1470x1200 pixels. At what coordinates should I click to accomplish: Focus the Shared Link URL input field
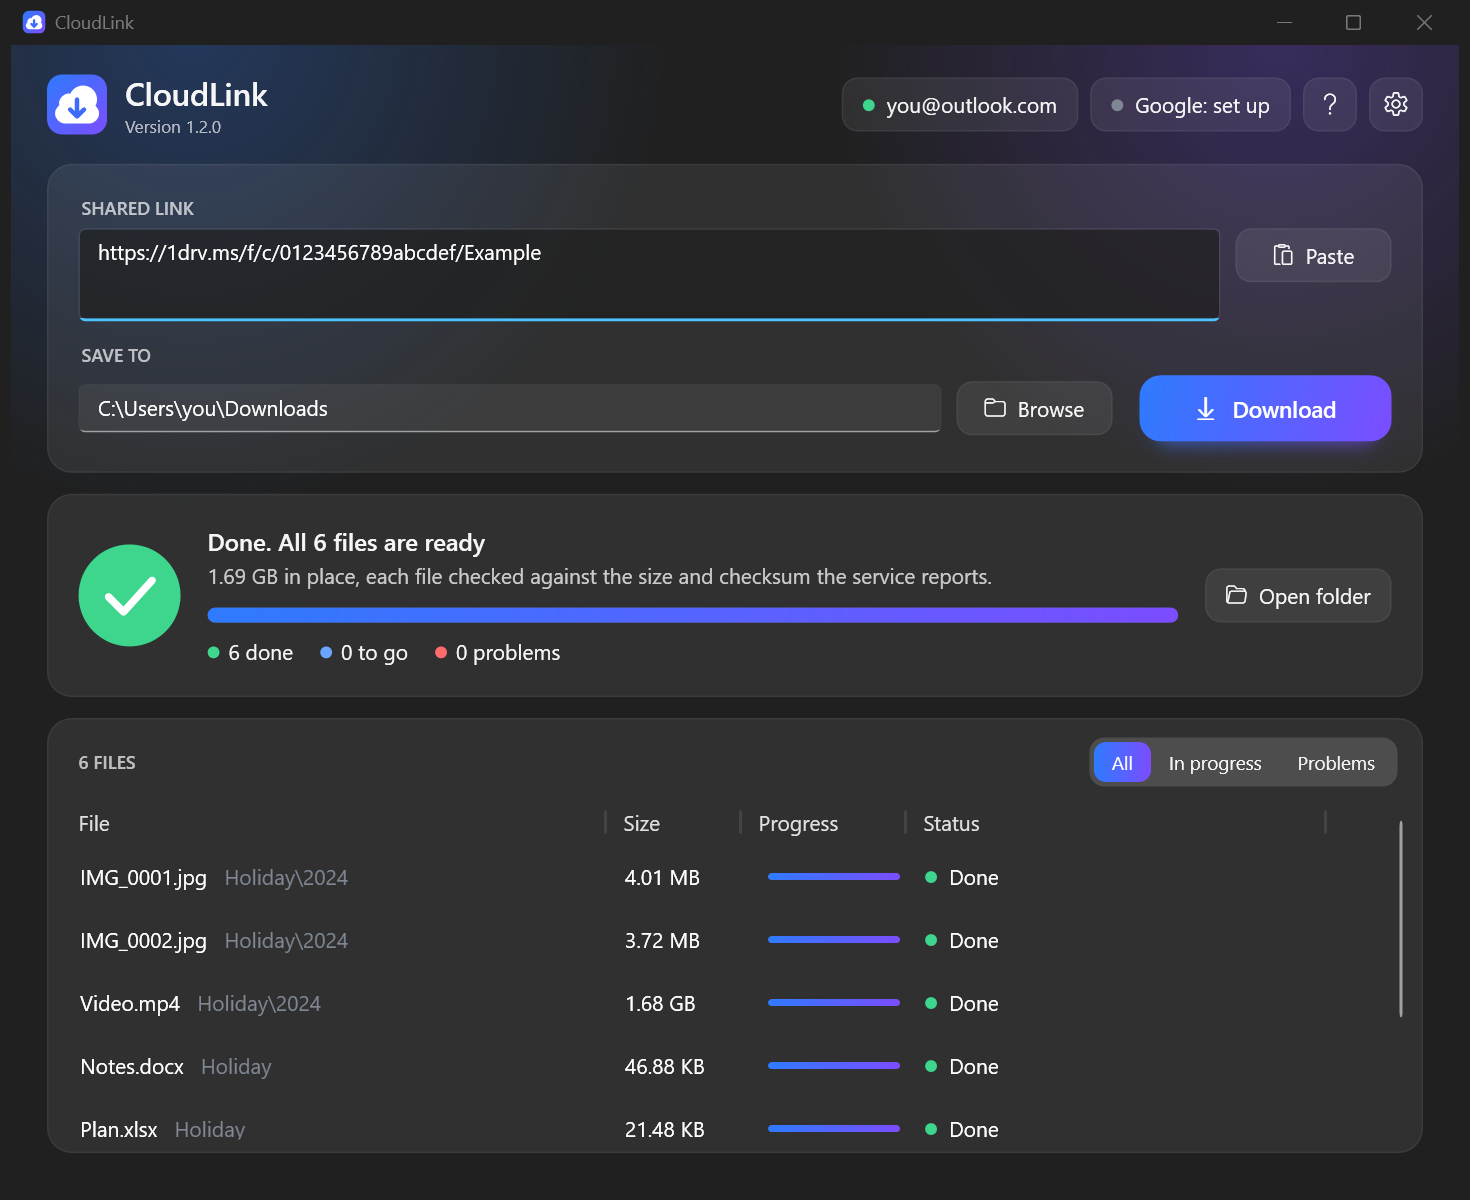pyautogui.click(x=649, y=275)
